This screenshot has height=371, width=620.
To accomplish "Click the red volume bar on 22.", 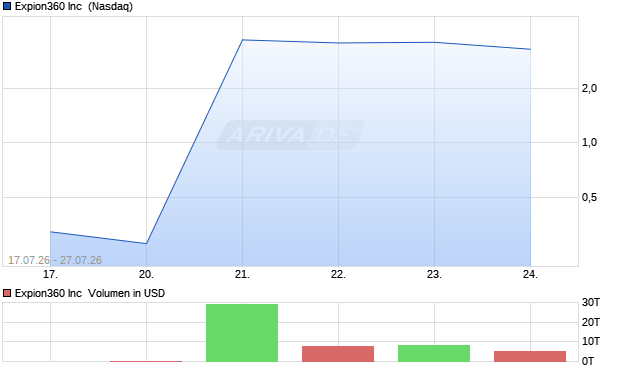I will point(338,354).
